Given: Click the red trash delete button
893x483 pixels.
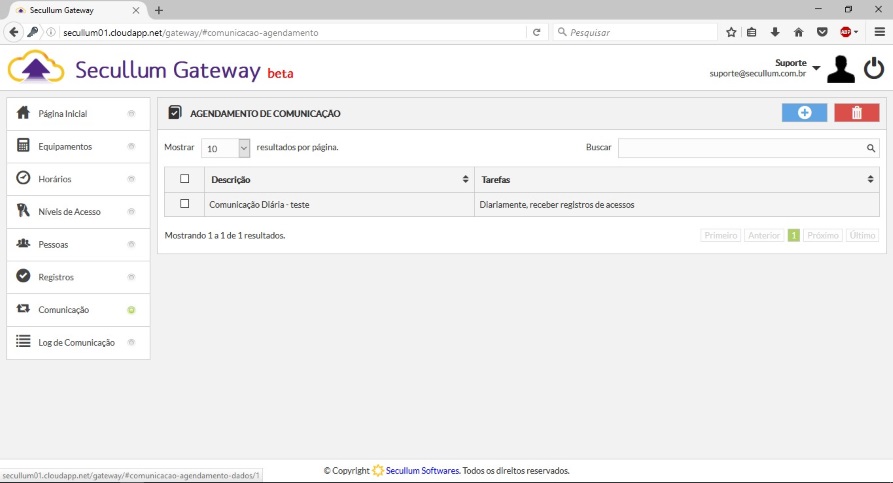Looking at the screenshot, I should (x=856, y=113).
